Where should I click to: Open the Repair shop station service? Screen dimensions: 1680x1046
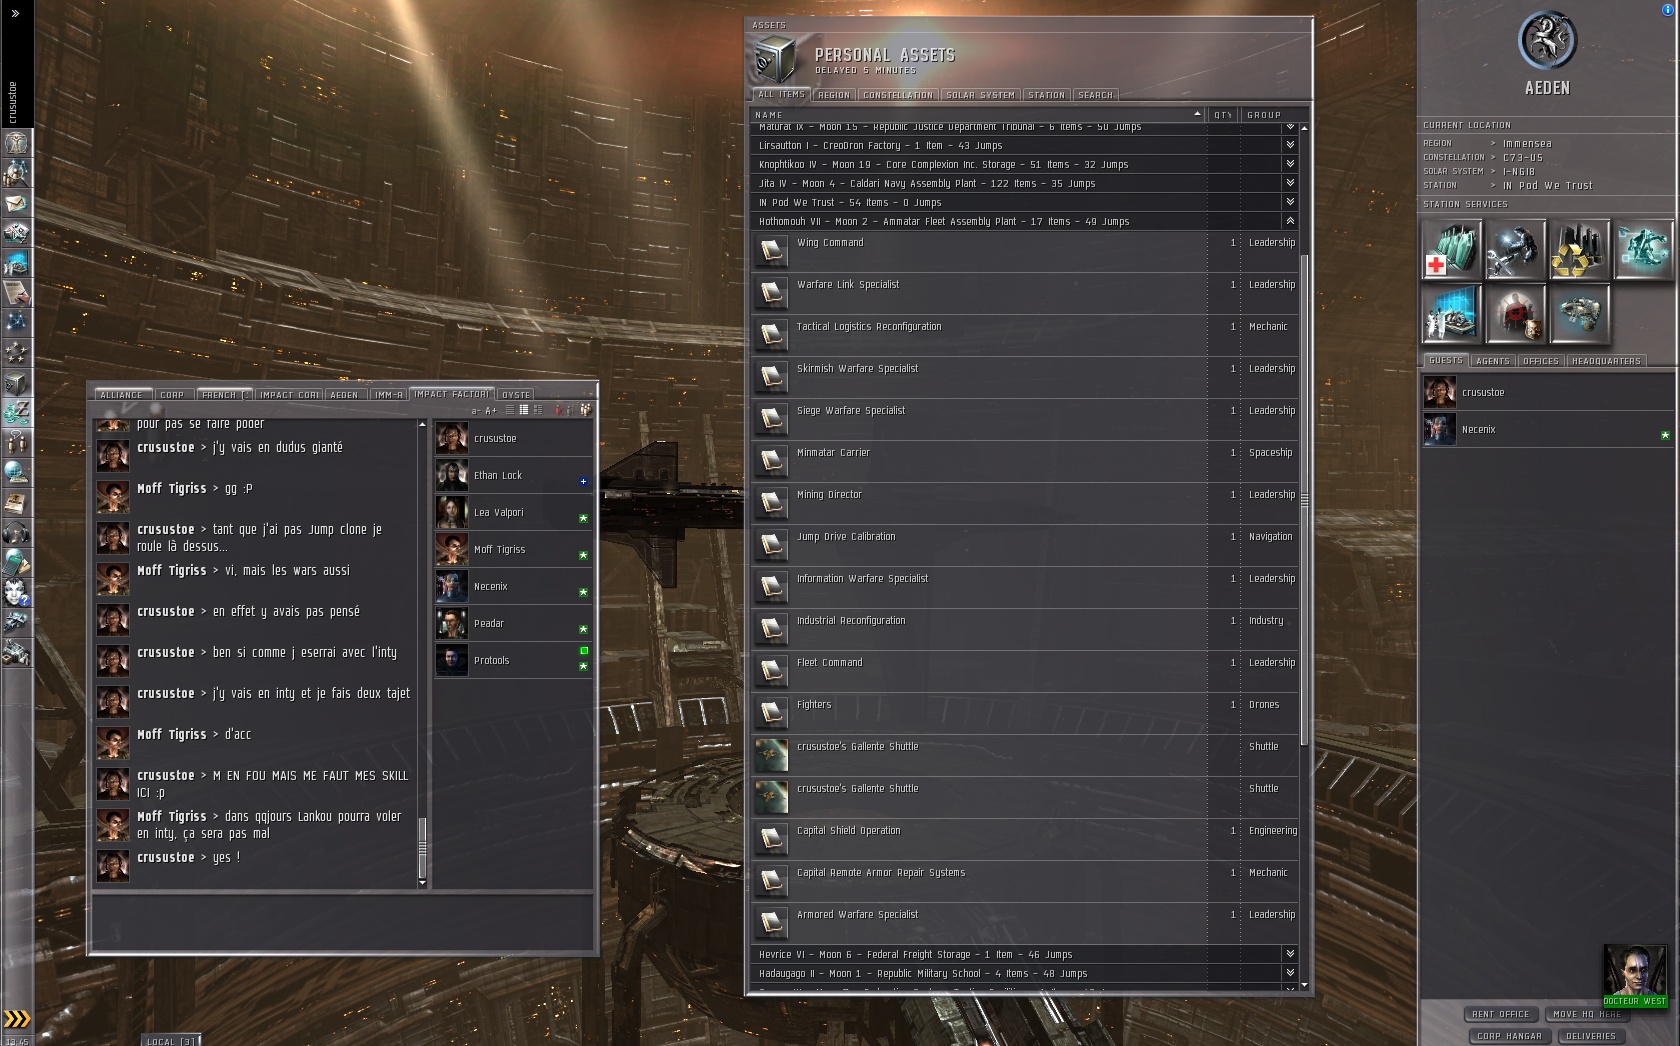click(x=1515, y=250)
